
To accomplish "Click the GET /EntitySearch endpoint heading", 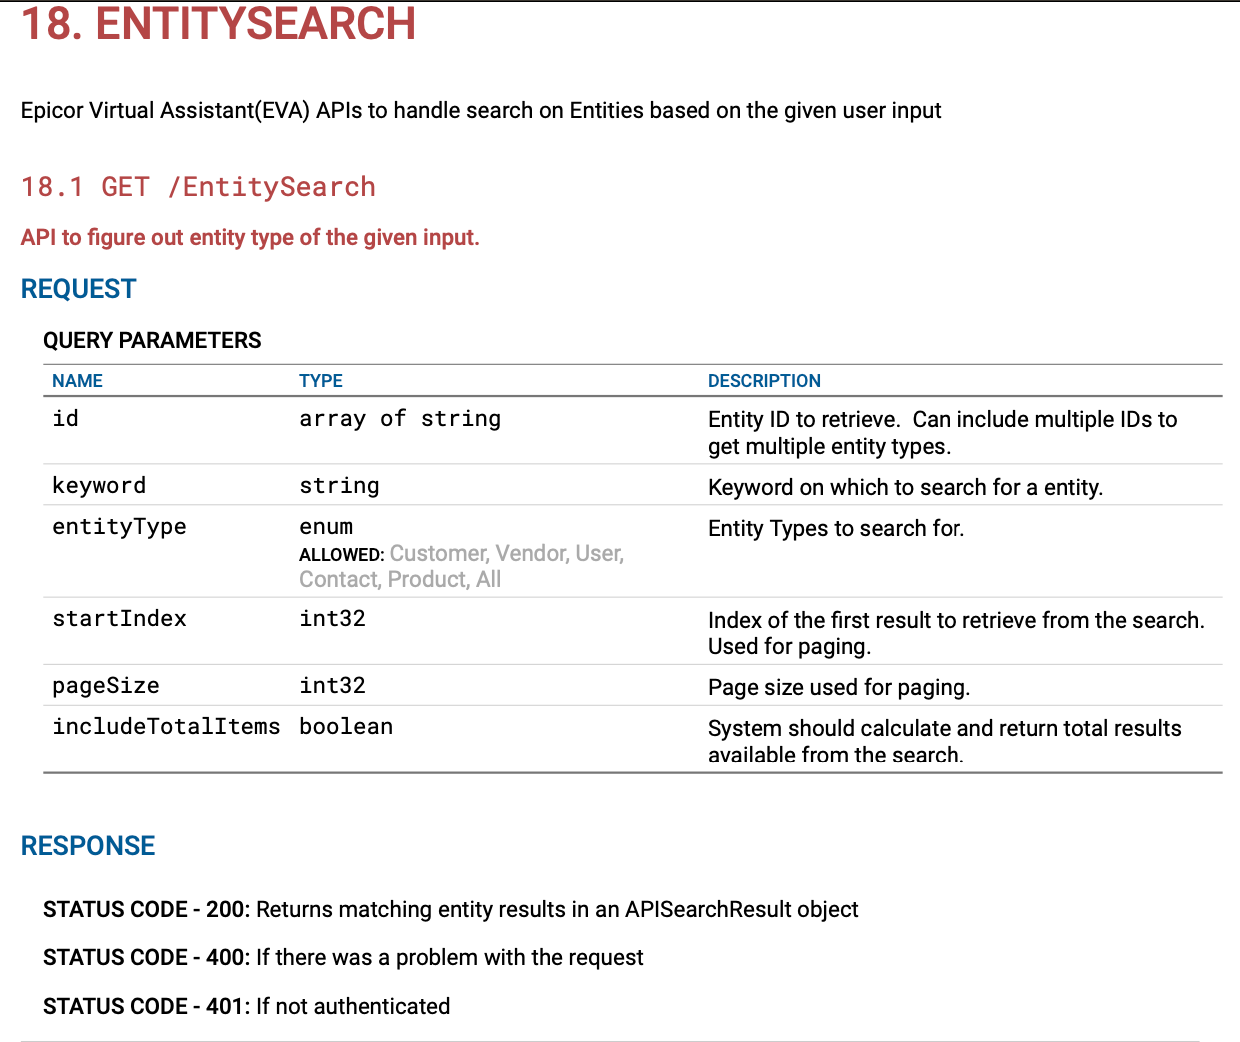I will coord(198,187).
